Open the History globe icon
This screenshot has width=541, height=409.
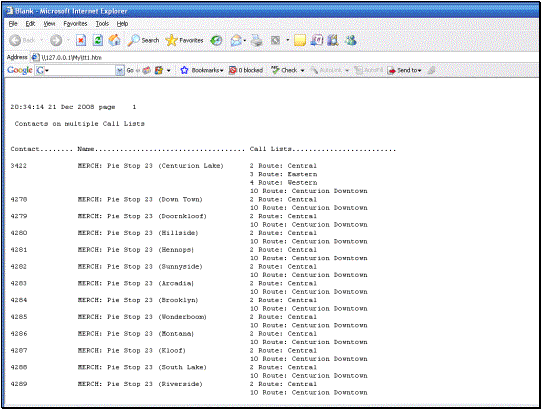point(216,40)
